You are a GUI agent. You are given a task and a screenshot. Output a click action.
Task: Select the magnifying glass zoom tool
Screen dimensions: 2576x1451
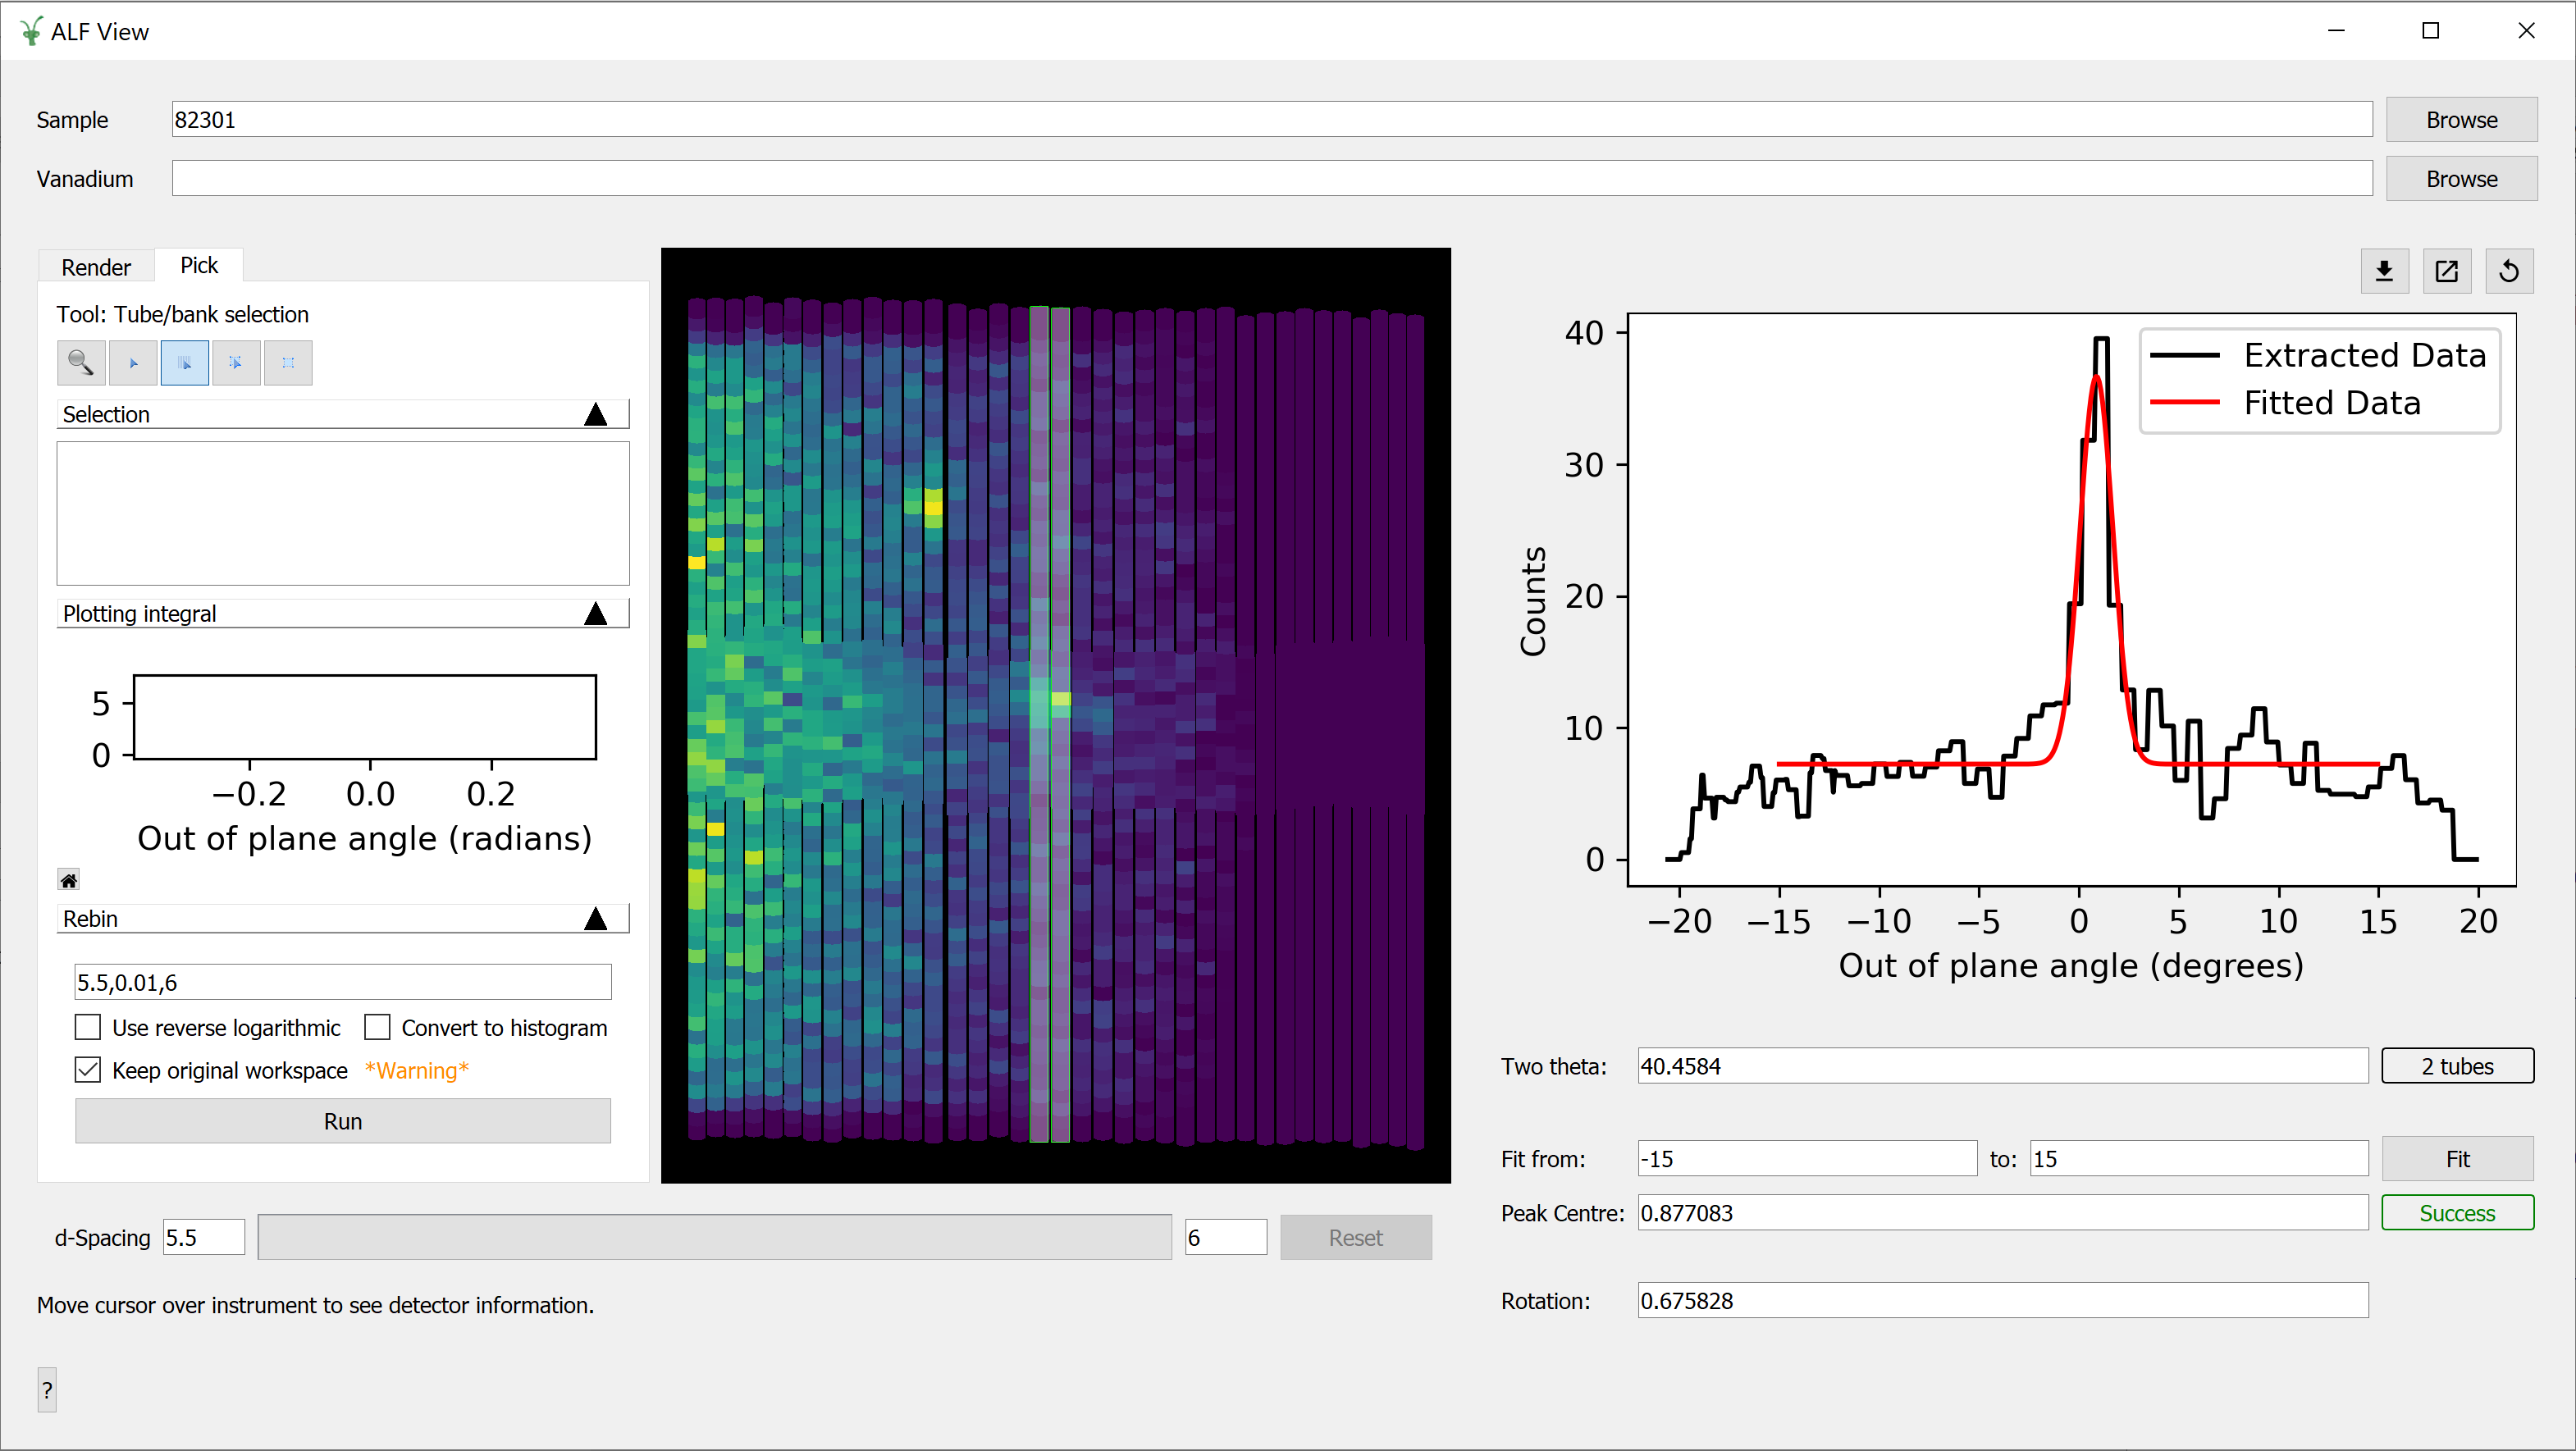click(81, 362)
